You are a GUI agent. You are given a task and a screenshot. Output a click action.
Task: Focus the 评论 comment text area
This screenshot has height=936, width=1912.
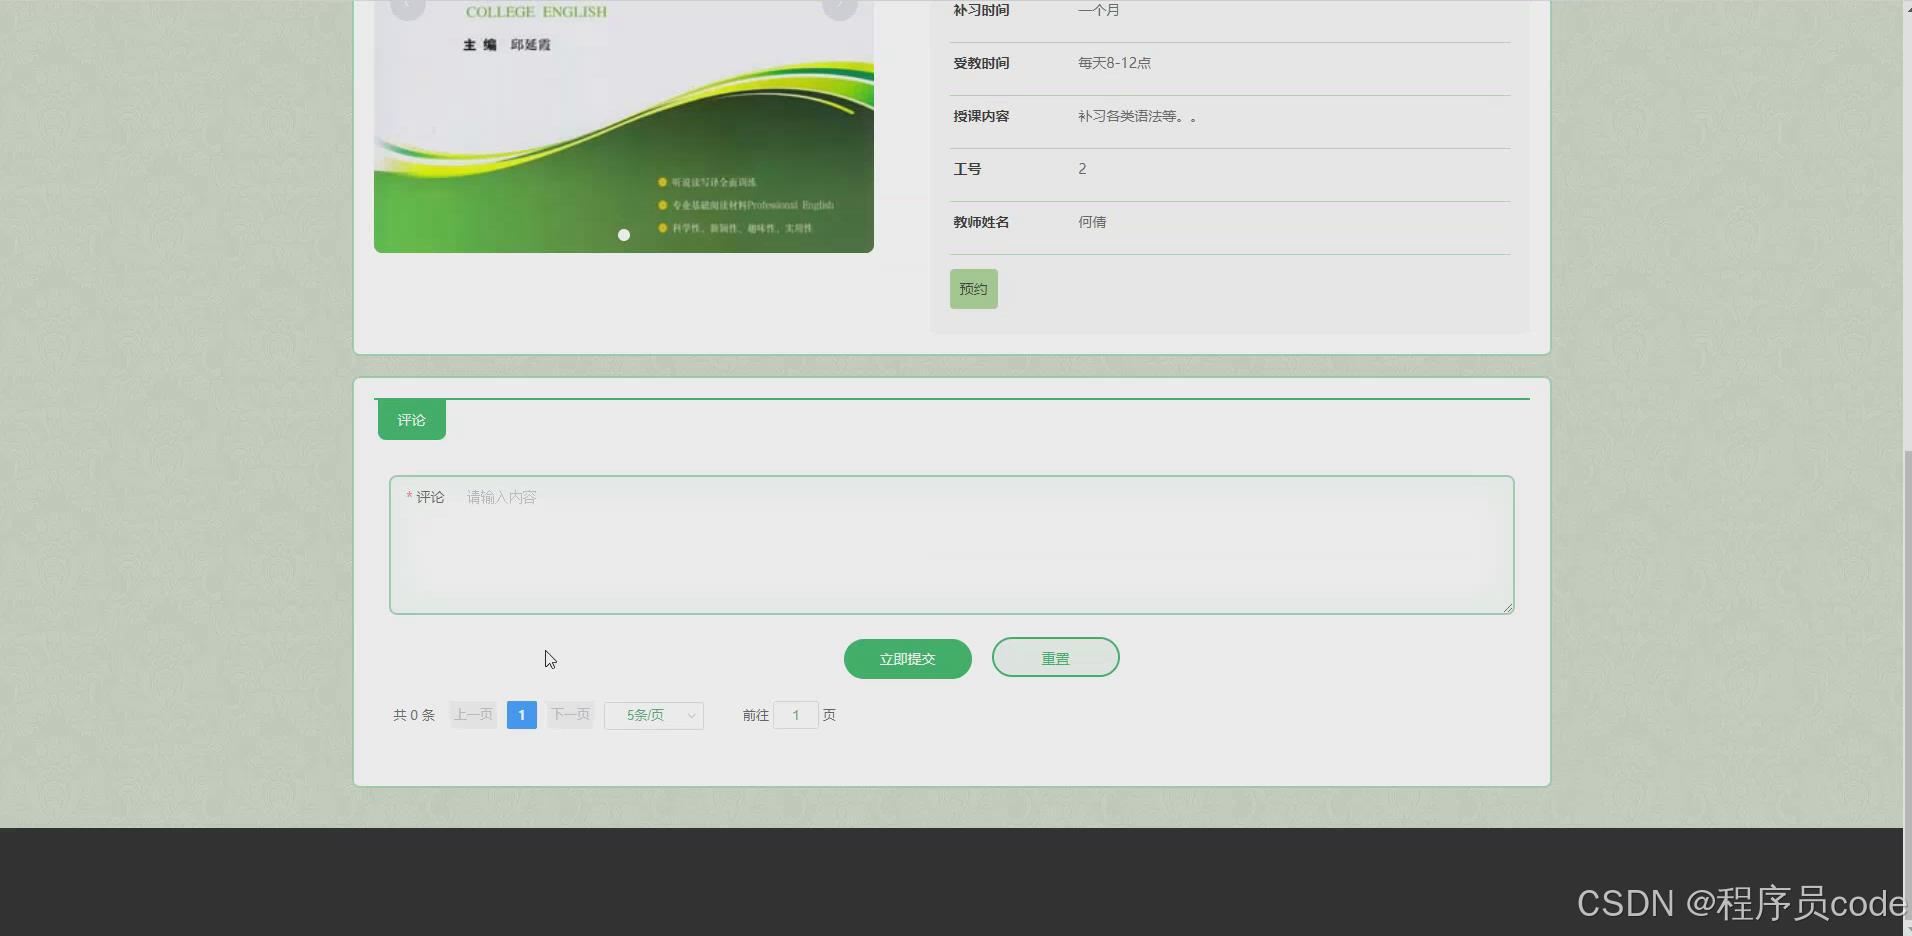click(951, 545)
